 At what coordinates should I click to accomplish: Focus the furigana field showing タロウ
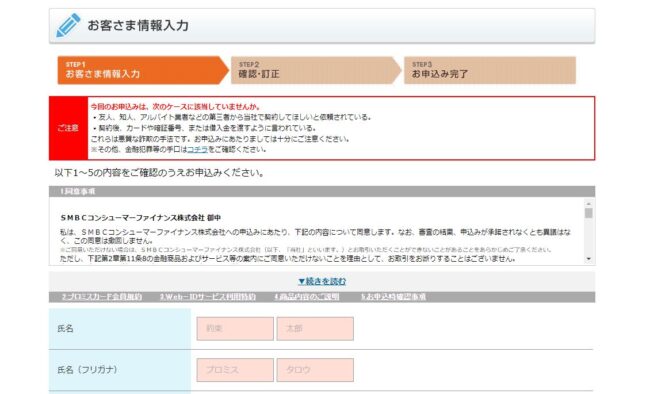point(315,370)
